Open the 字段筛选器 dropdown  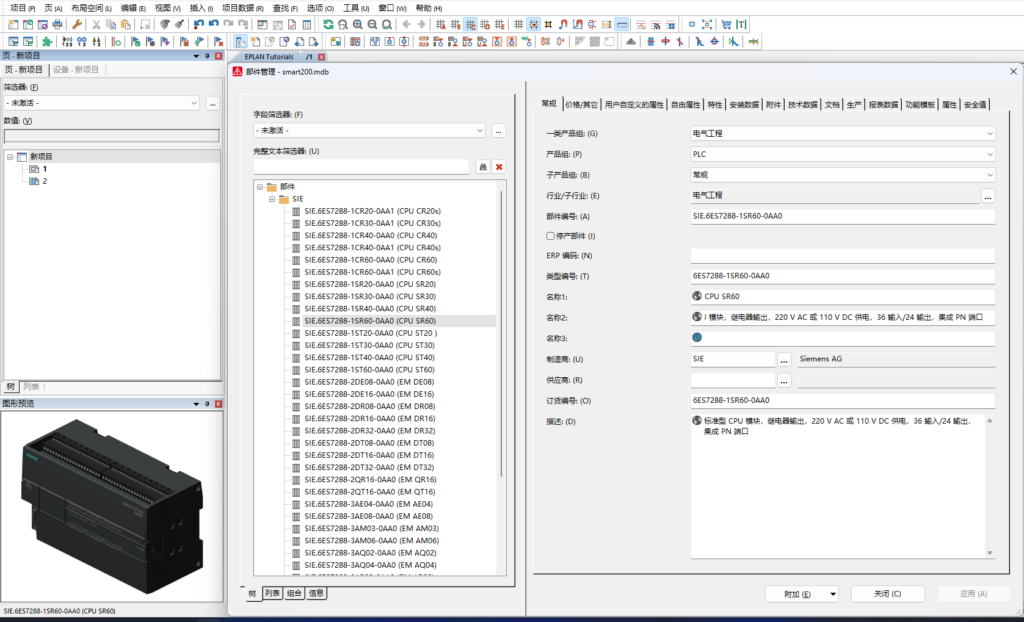click(x=479, y=131)
